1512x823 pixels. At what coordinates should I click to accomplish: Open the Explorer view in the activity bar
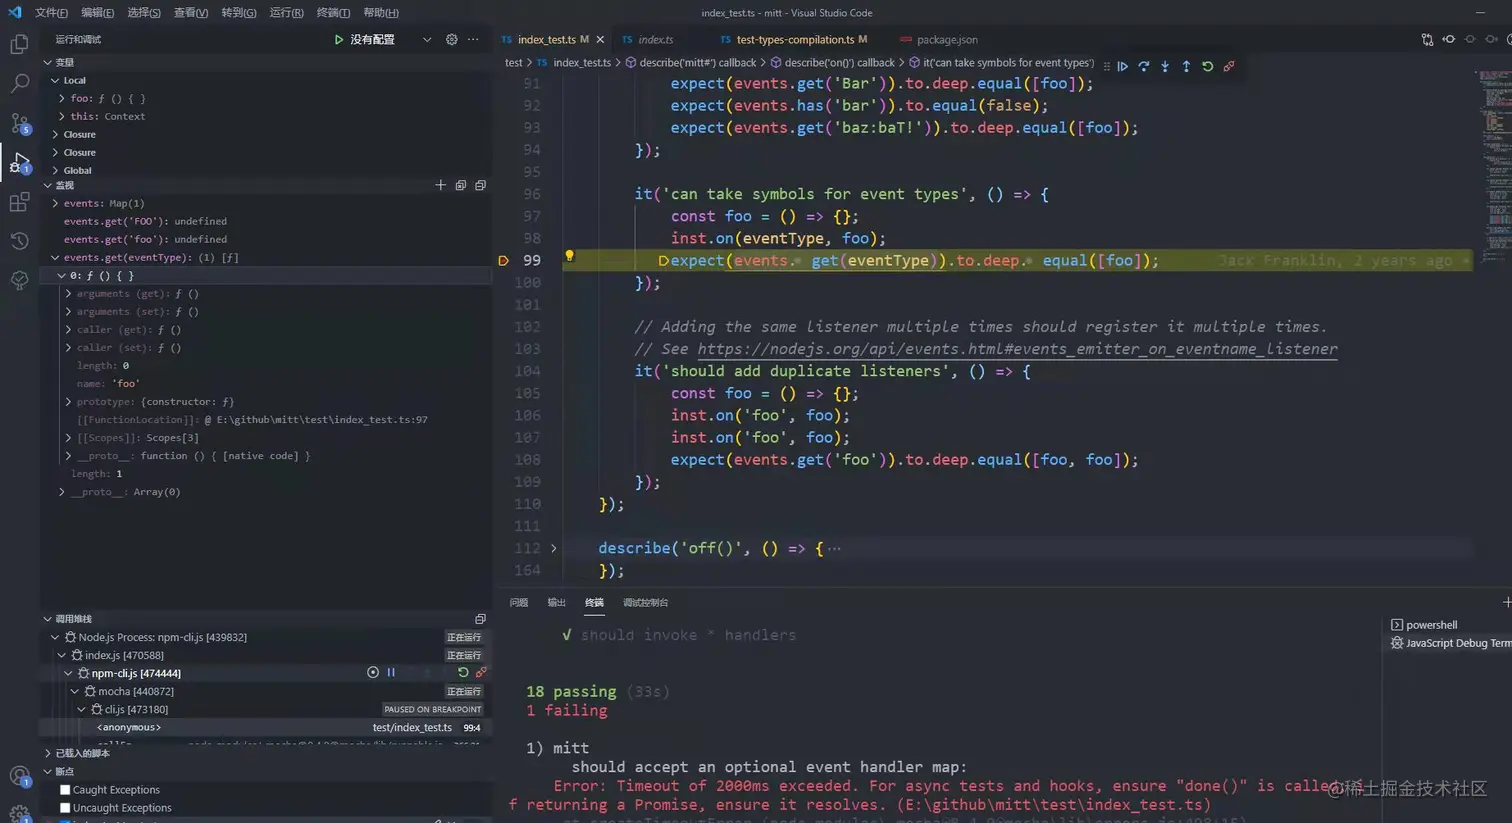[19, 45]
